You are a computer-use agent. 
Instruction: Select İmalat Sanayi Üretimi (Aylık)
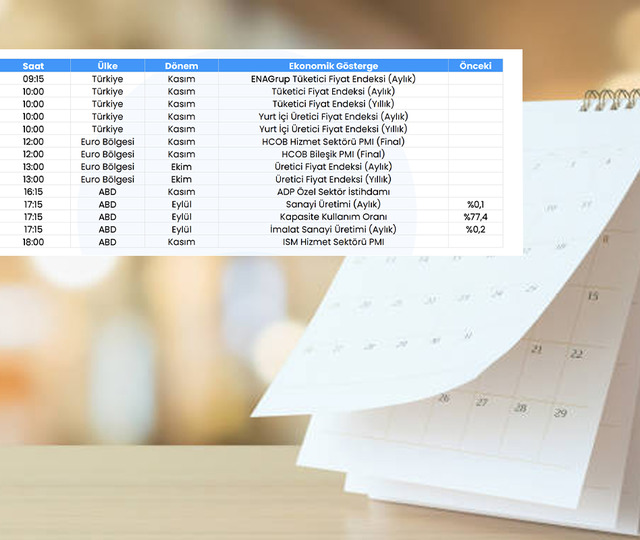(333, 229)
